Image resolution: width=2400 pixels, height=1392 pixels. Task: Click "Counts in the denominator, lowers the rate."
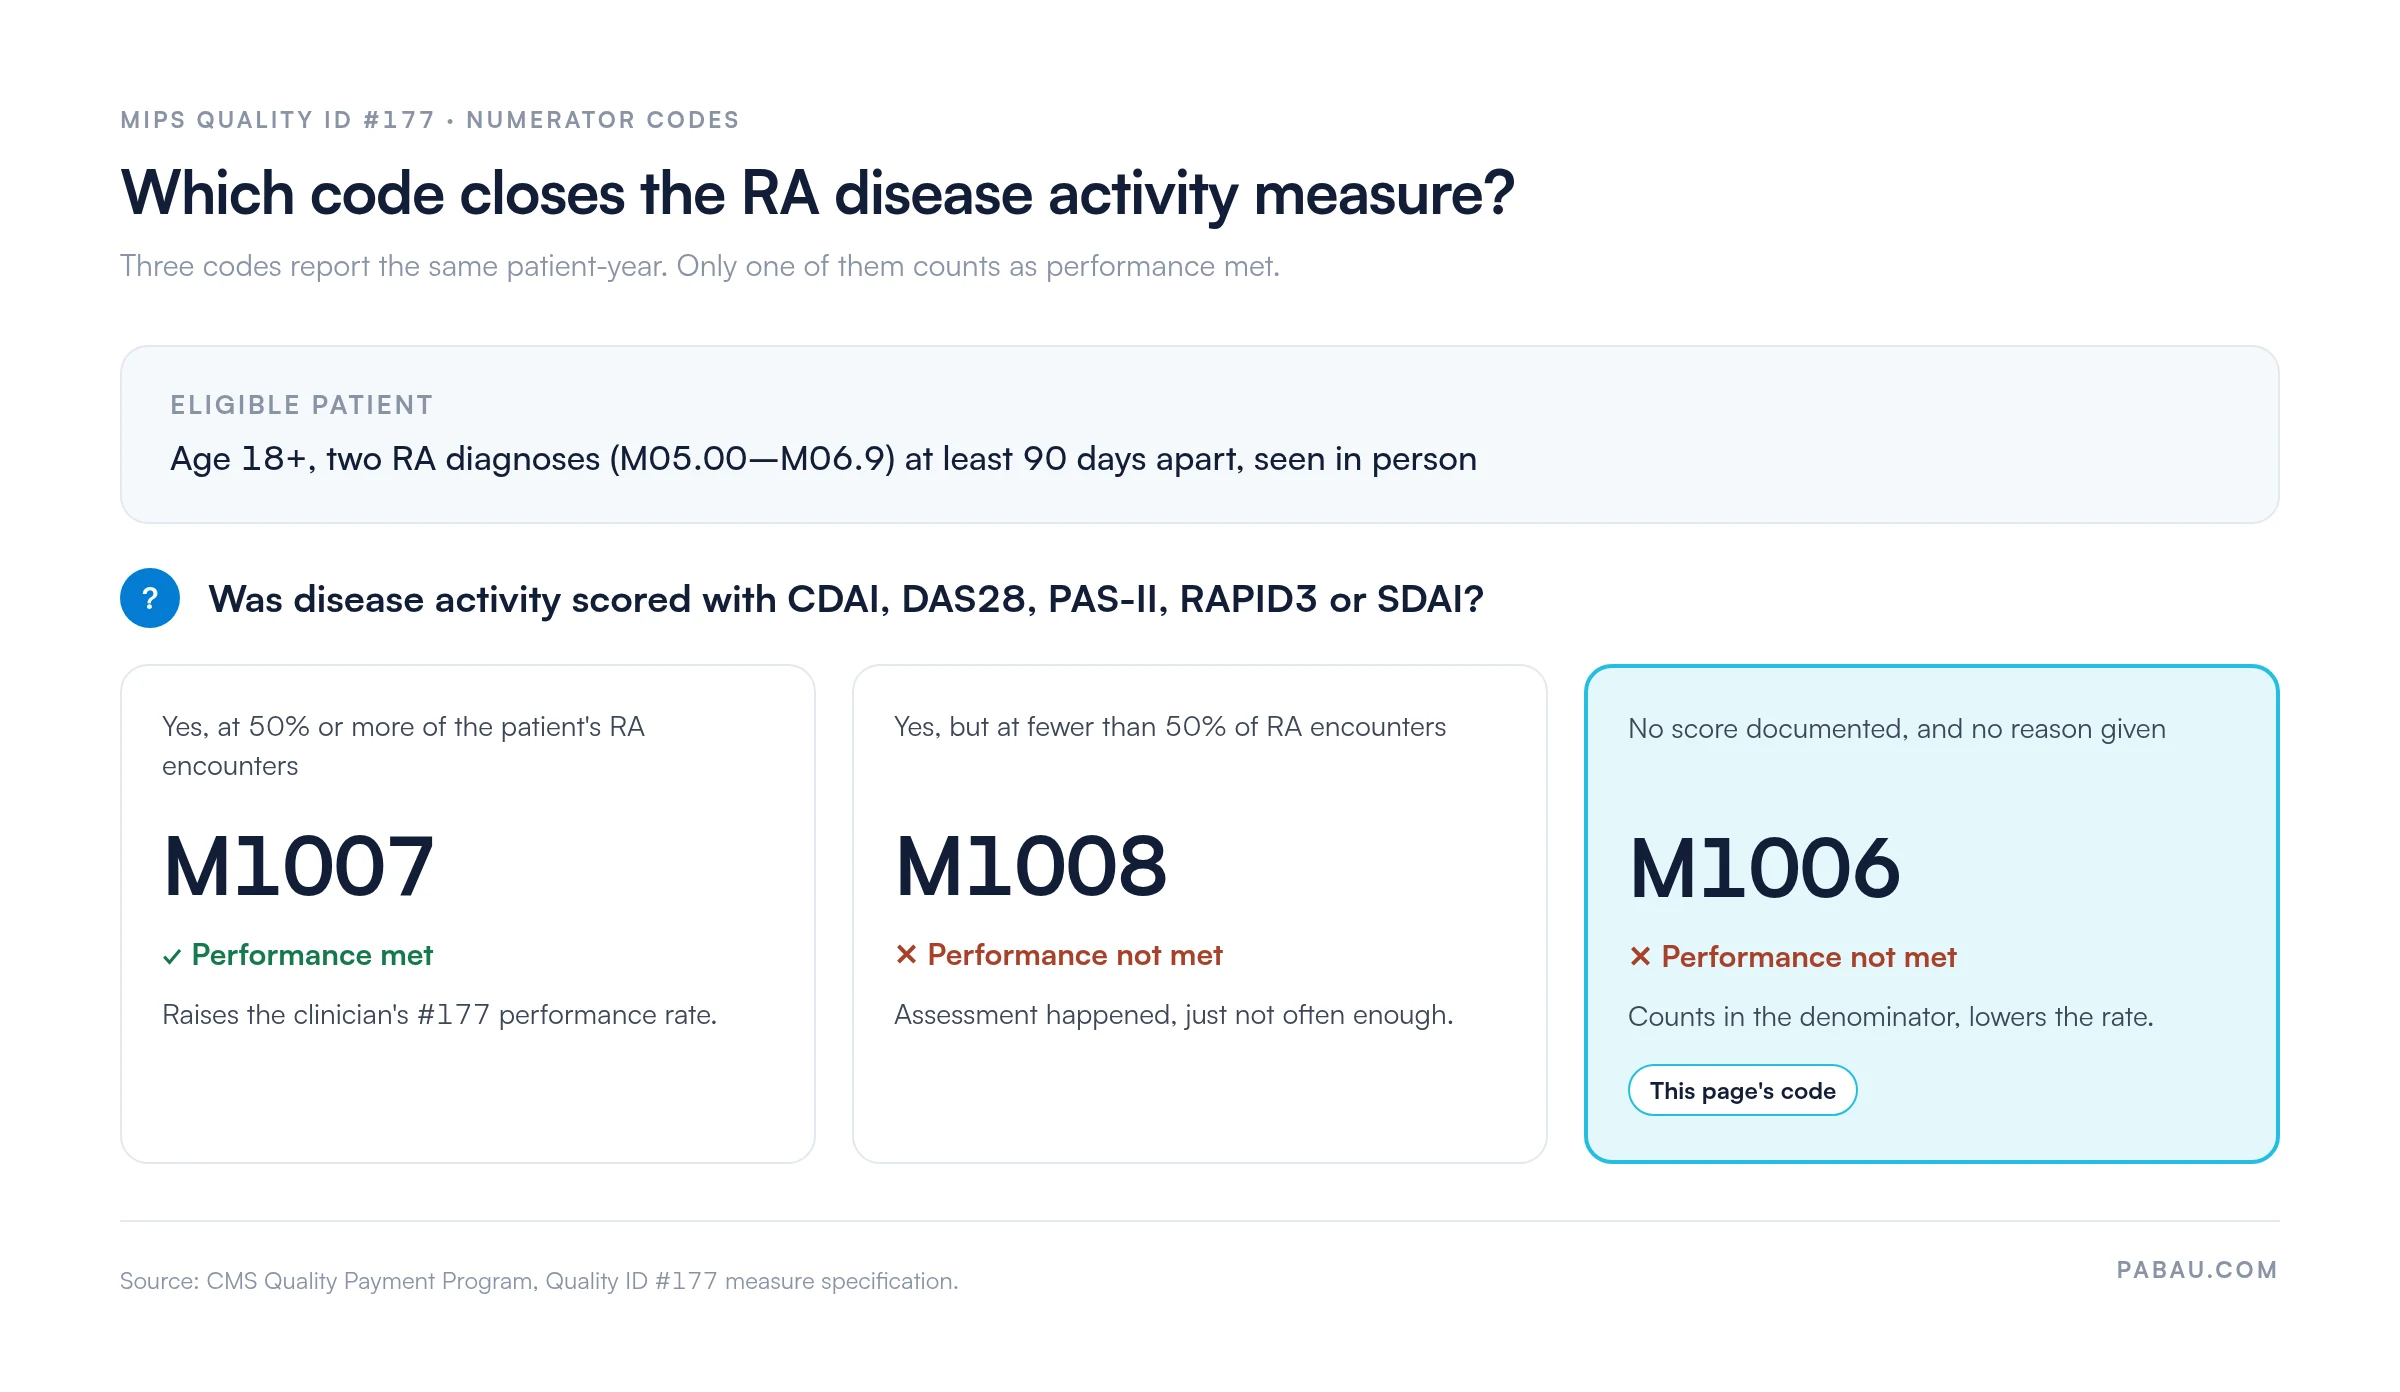pyautogui.click(x=1891, y=1017)
